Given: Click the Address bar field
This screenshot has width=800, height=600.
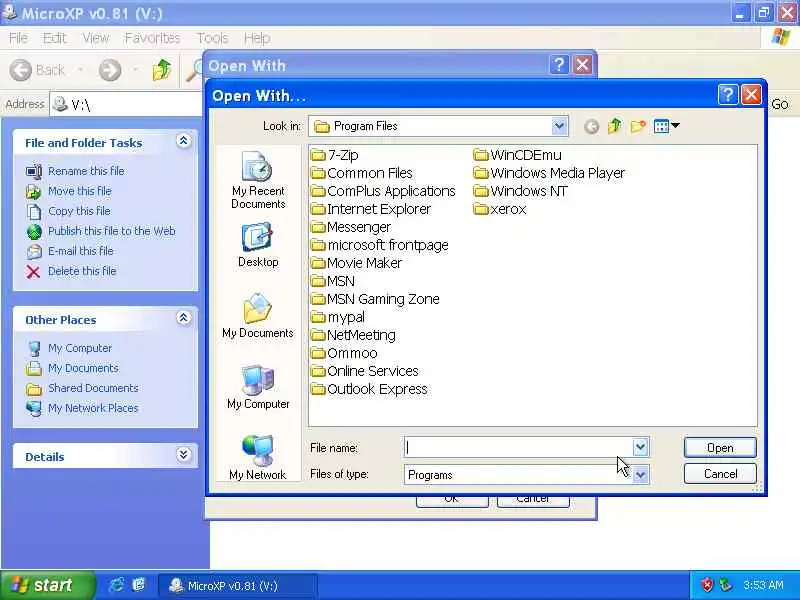Looking at the screenshot, I should tap(127, 105).
